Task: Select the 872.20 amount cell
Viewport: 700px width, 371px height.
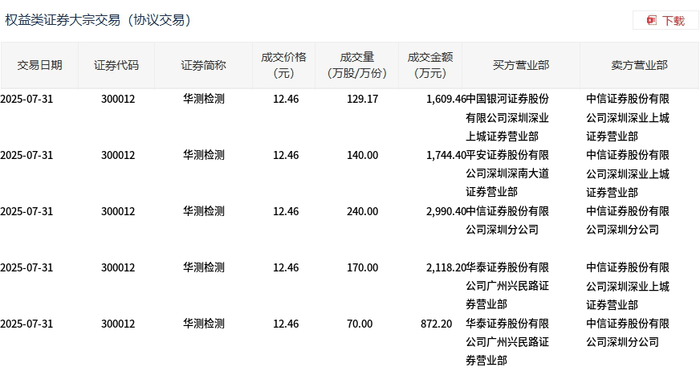Action: click(436, 324)
